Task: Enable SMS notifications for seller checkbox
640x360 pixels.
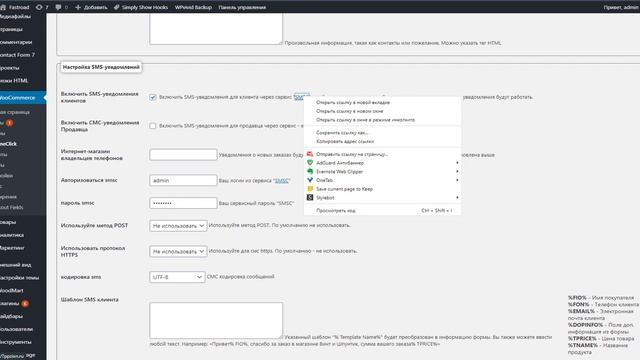Action: [153, 126]
